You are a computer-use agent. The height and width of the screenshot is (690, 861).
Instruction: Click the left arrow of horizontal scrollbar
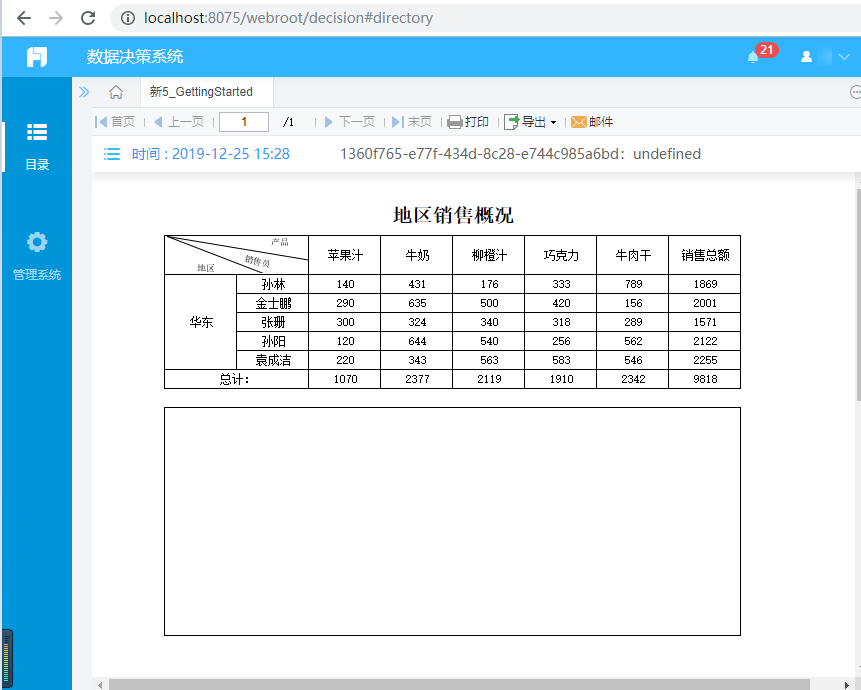pyautogui.click(x=100, y=685)
